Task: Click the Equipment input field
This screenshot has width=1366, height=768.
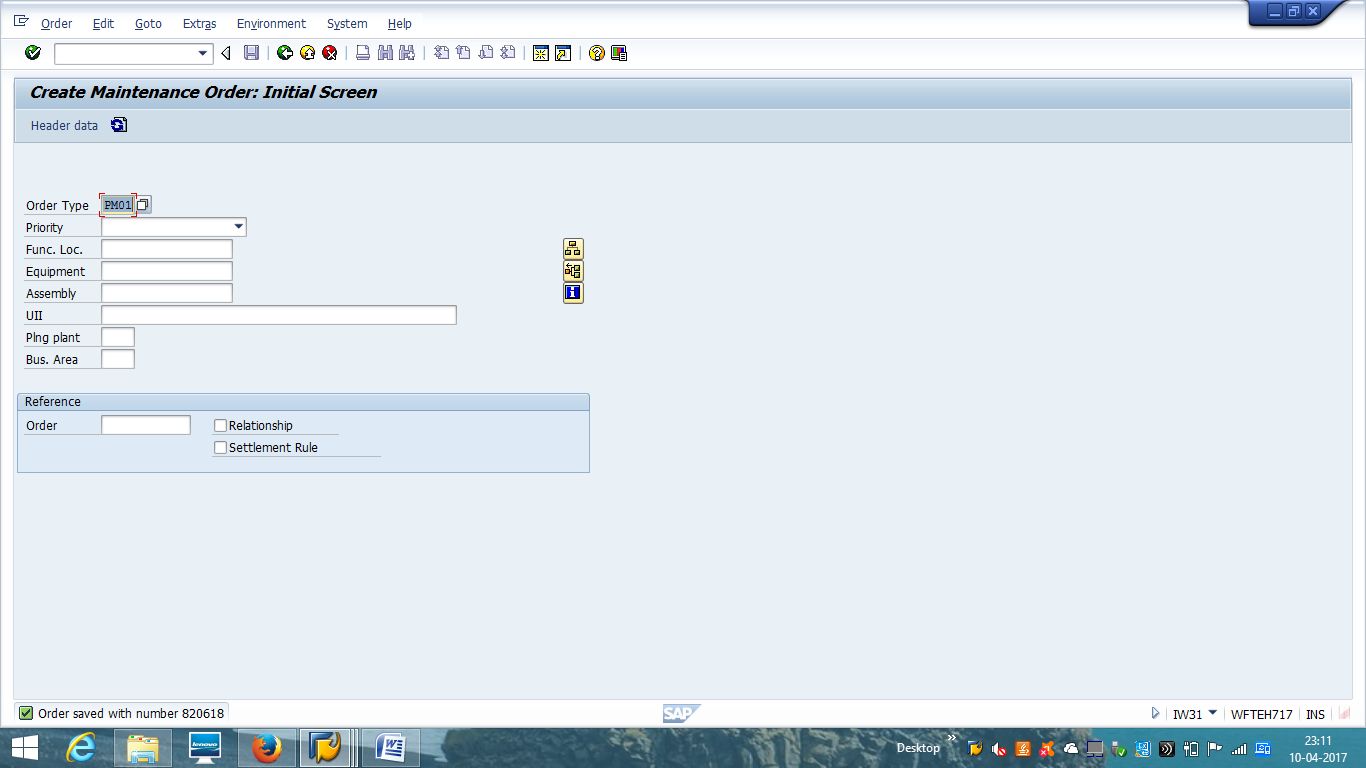Action: point(167,271)
